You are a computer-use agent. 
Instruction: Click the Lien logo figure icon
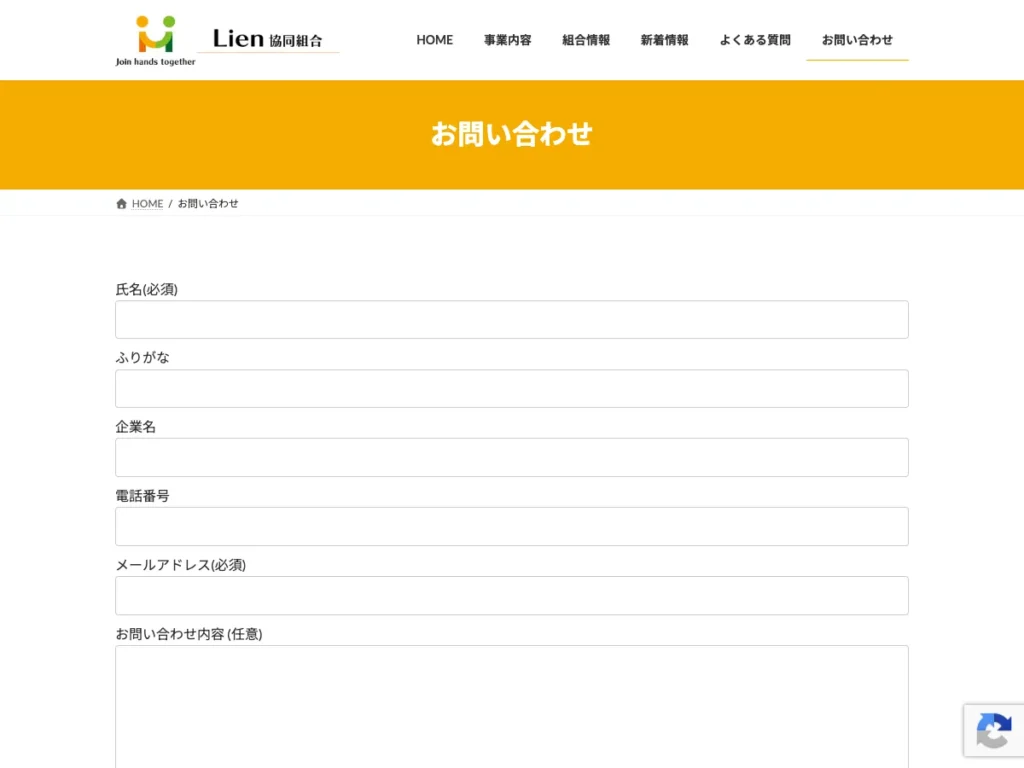(155, 34)
